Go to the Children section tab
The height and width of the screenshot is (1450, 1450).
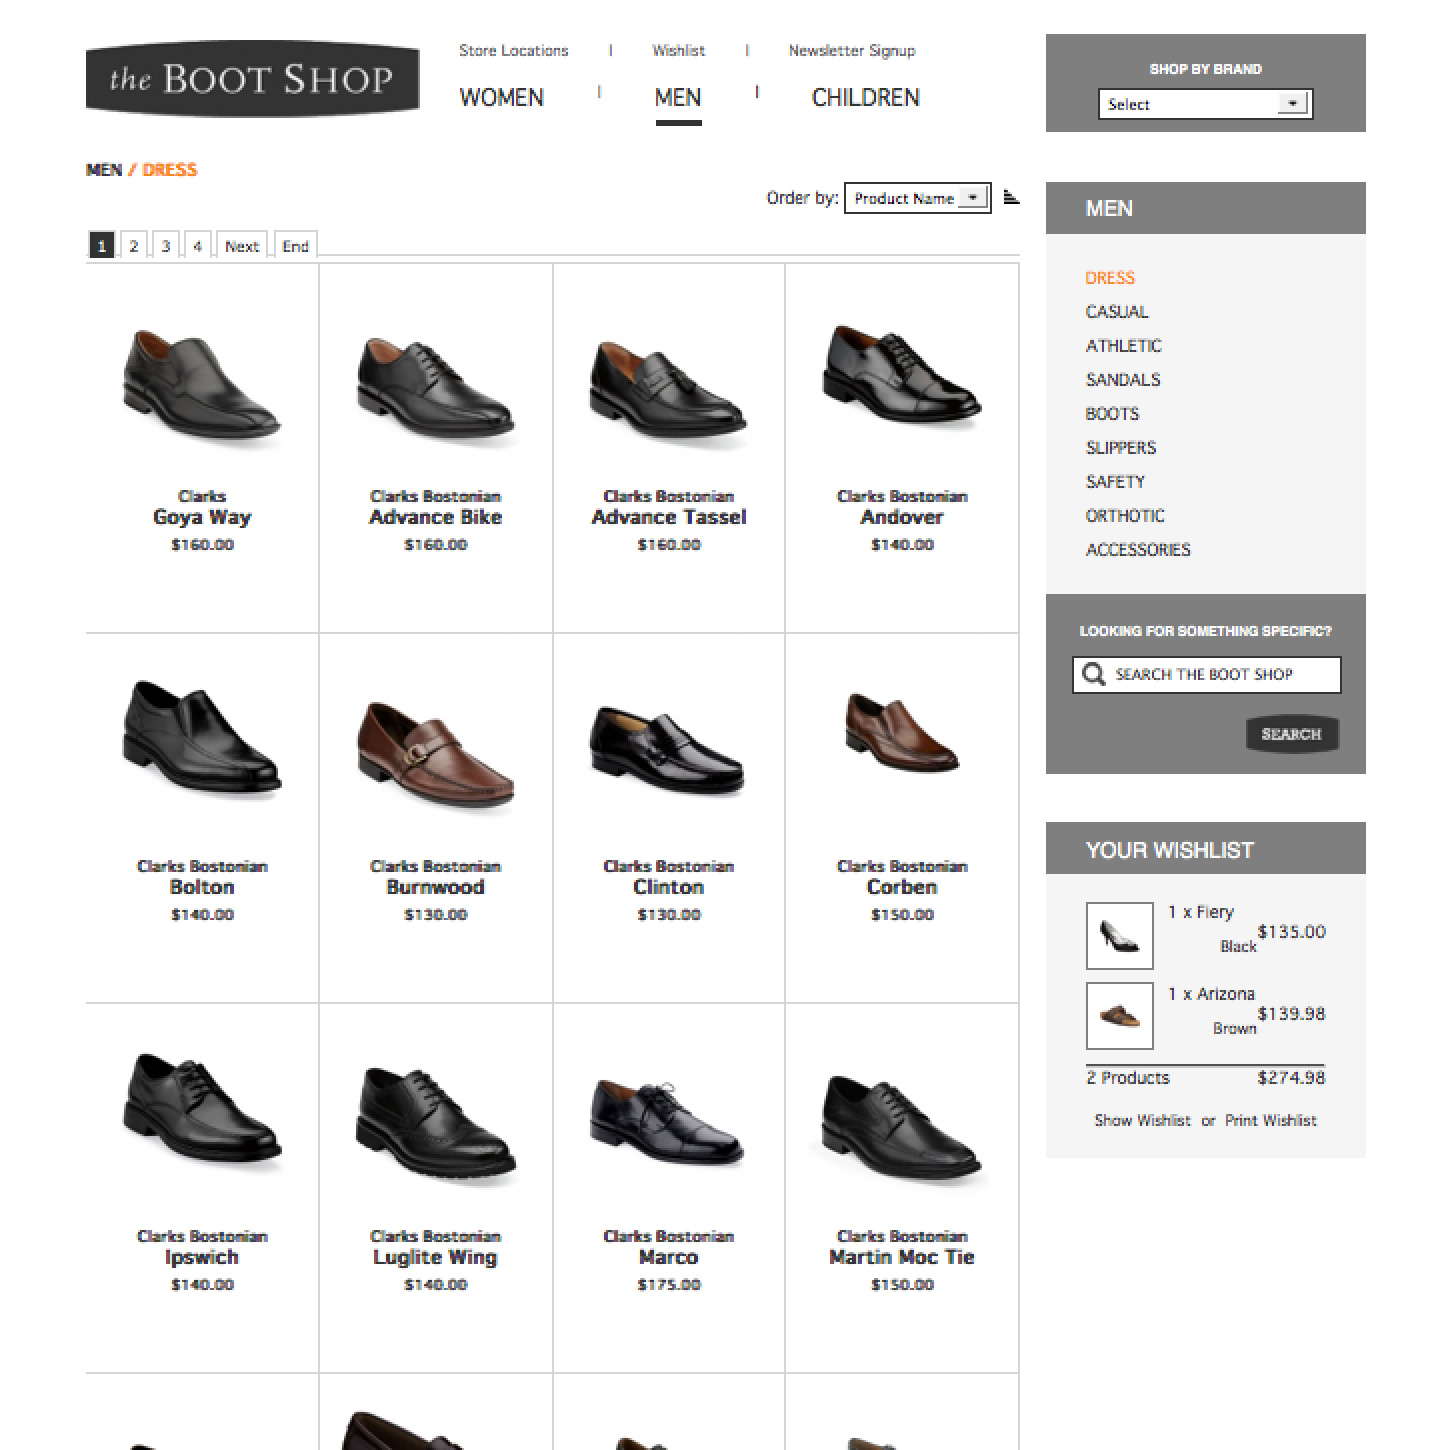point(865,98)
